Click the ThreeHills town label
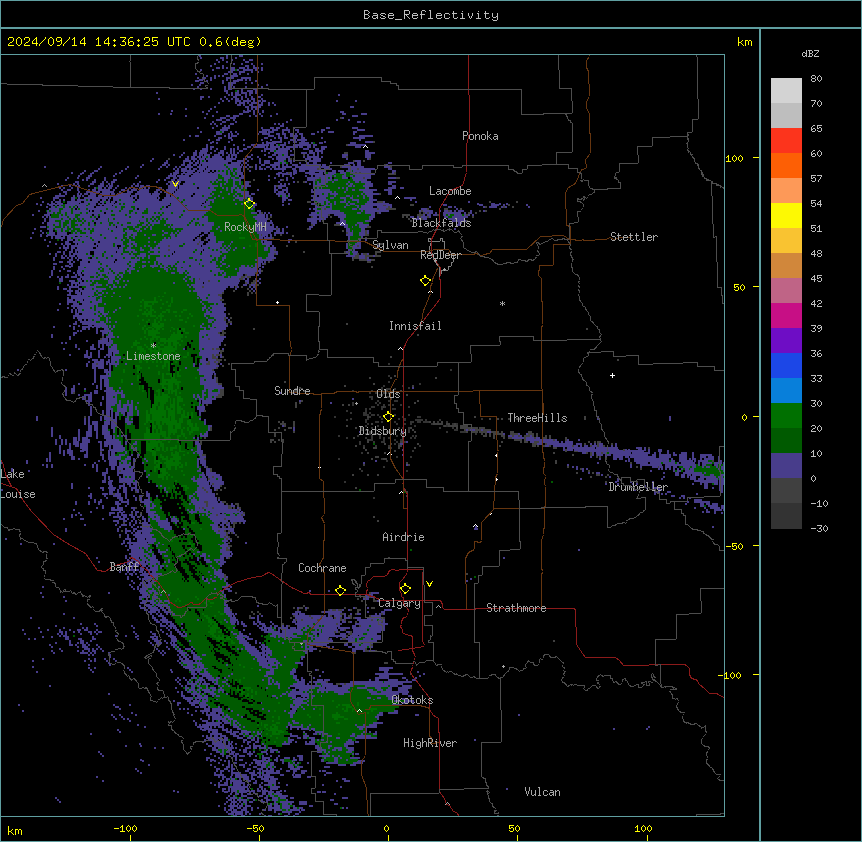 click(x=537, y=418)
